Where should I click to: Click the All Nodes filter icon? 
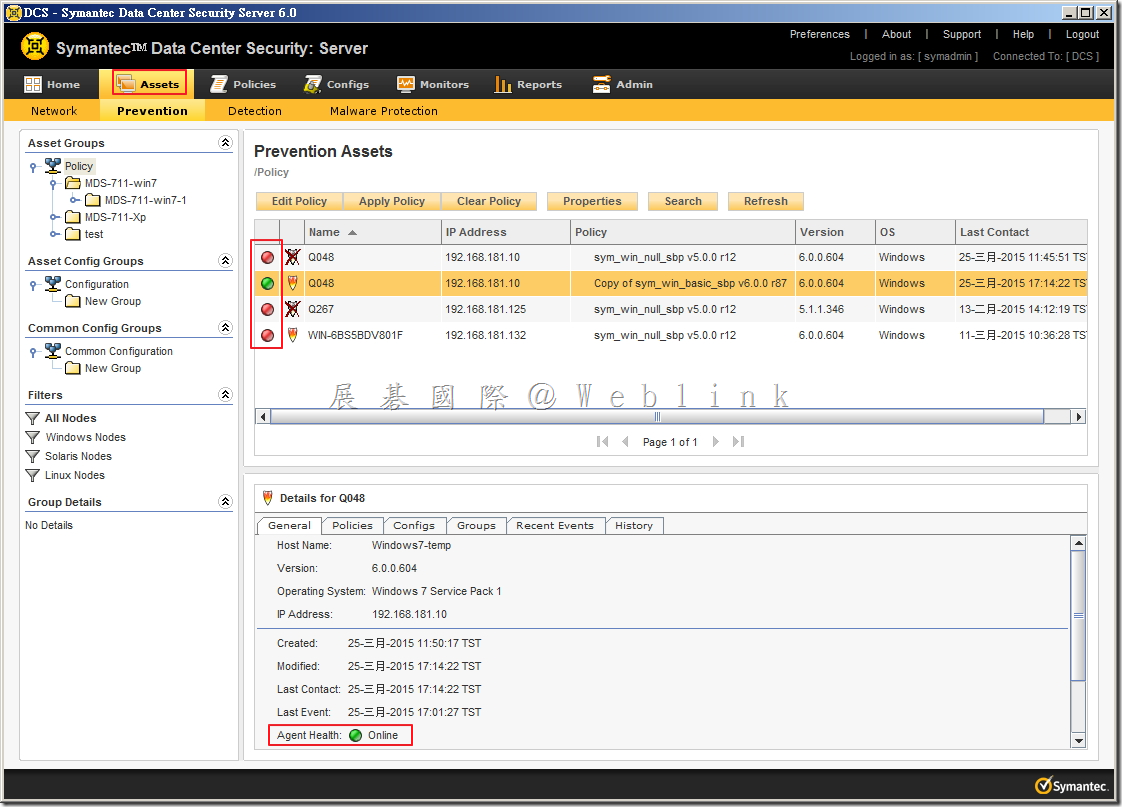coord(33,419)
